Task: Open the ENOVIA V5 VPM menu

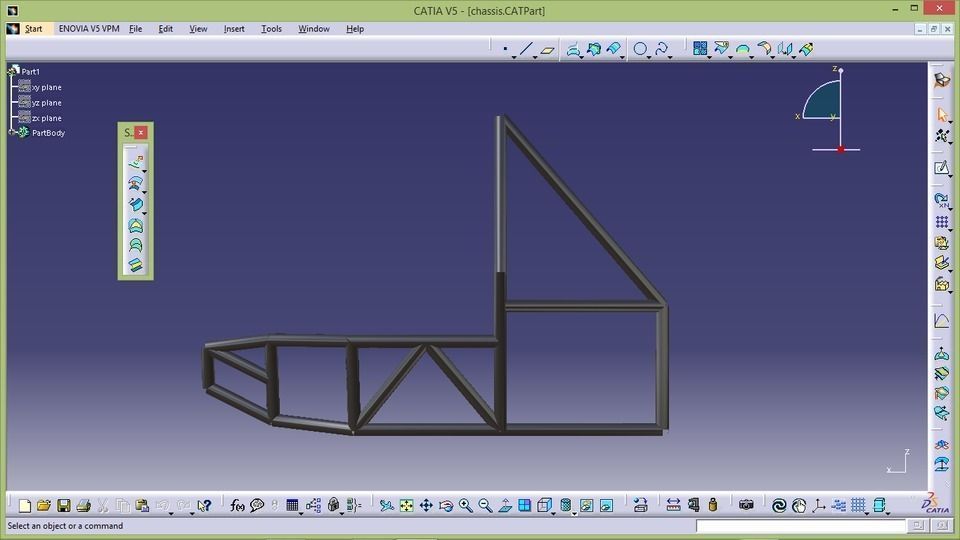Action: 89,29
